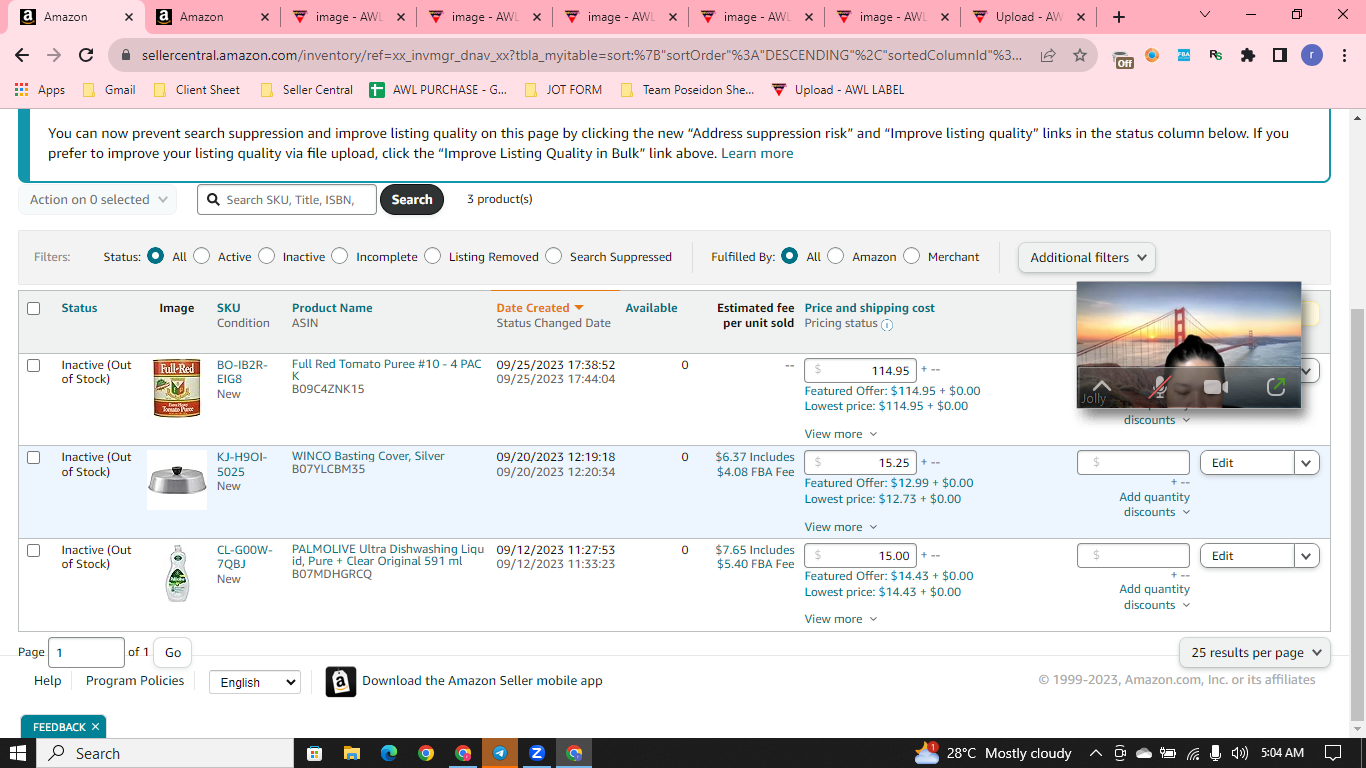Sort by the Date Created column
Screen dimensions: 1366x768
pyautogui.click(x=540, y=308)
